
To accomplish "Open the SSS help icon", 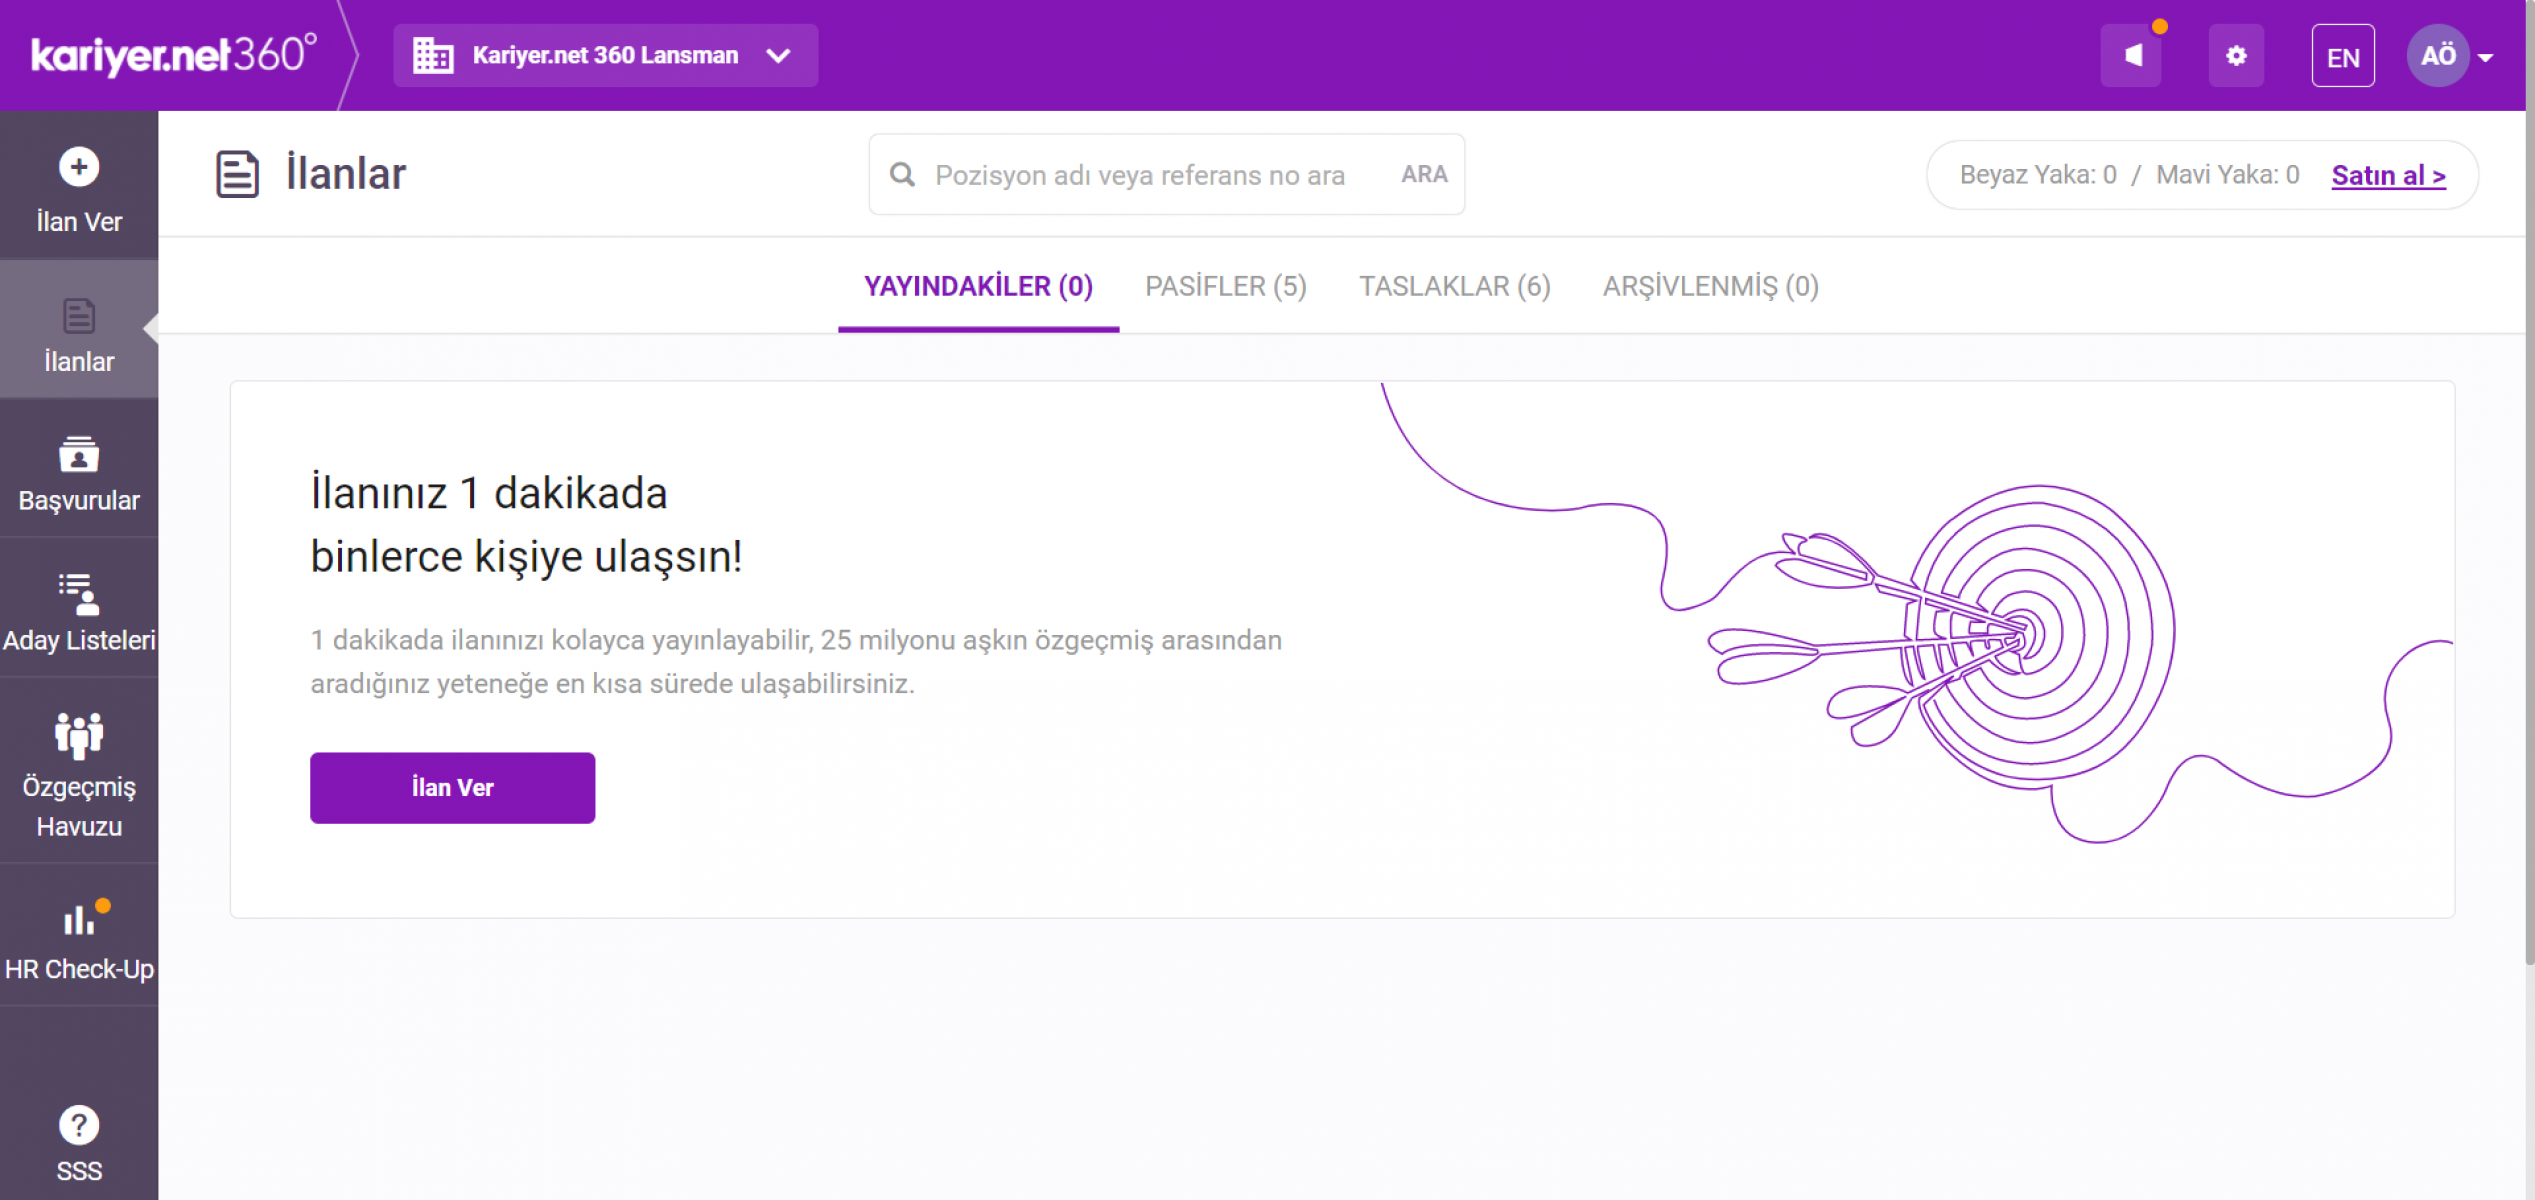I will click(78, 1126).
